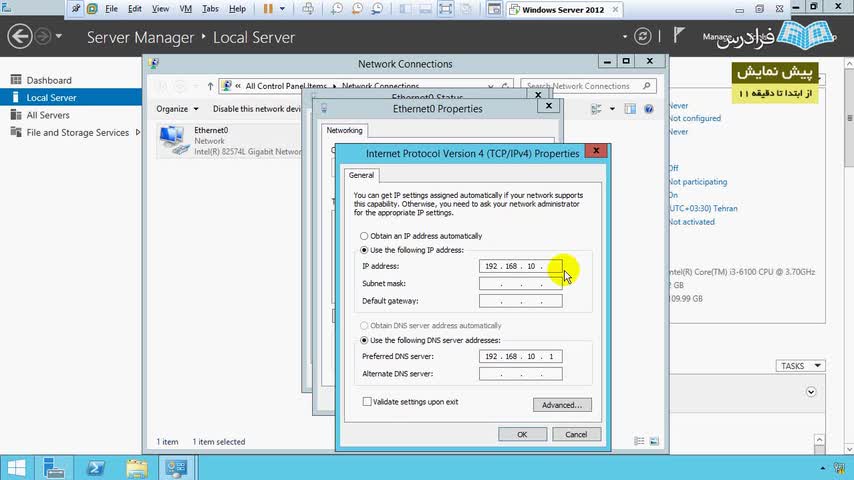Open VMware File menu

[111, 9]
